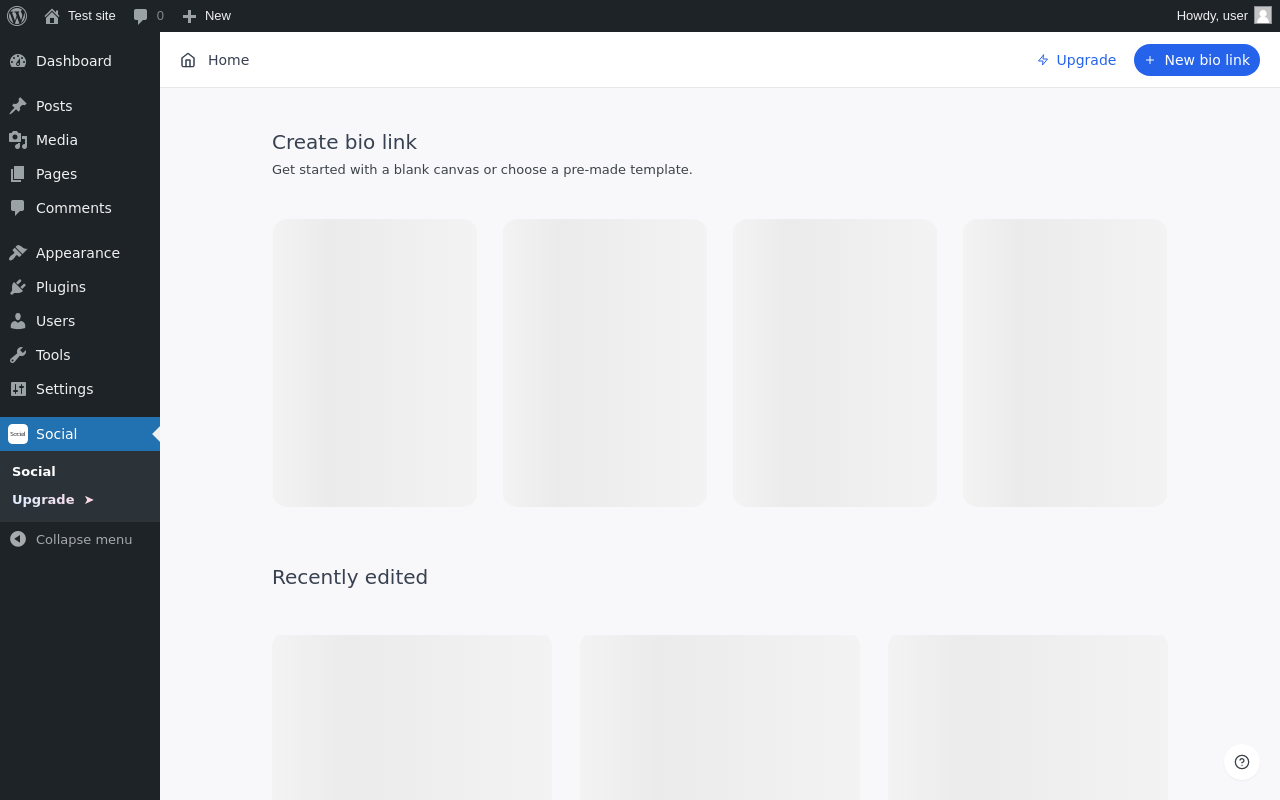Open the New content menu
Image resolution: width=1280 pixels, height=800 pixels.
(x=206, y=16)
